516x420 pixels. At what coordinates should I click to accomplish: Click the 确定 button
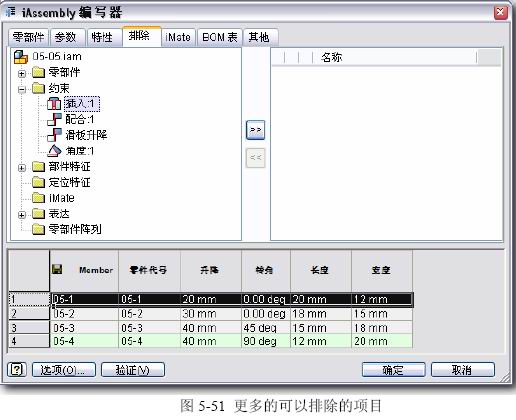pos(393,370)
